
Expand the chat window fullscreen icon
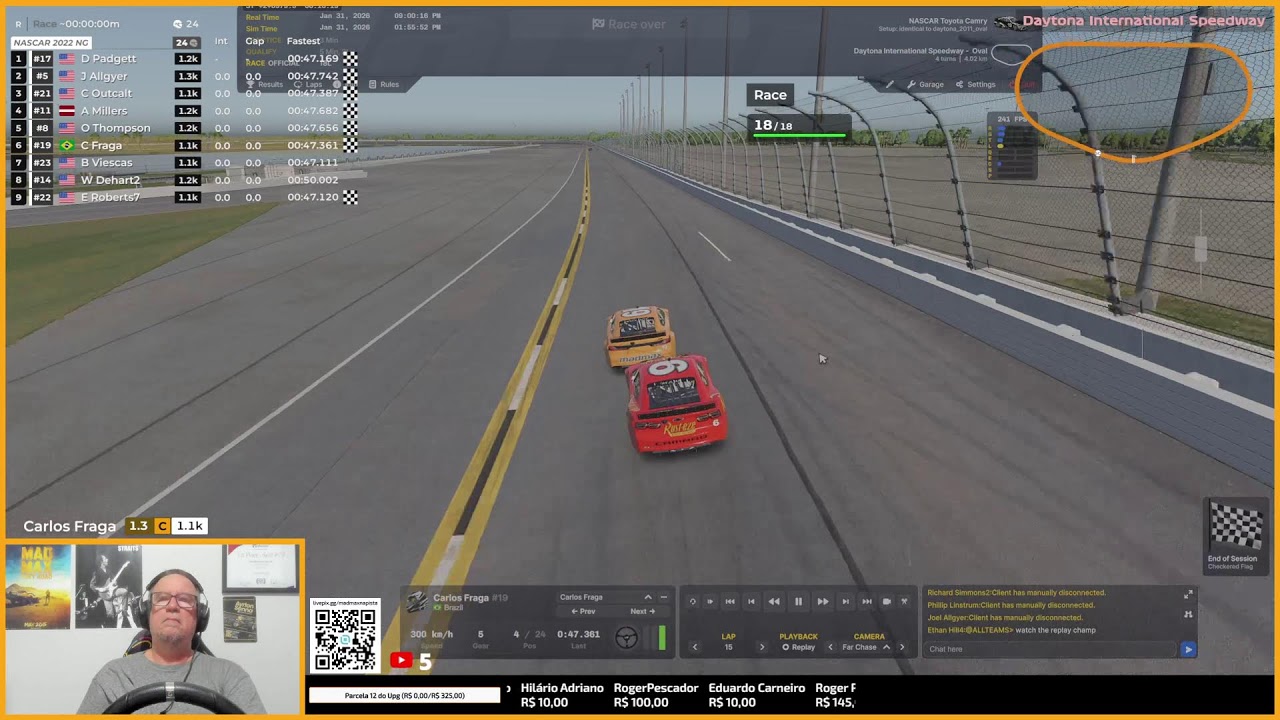(1188, 595)
